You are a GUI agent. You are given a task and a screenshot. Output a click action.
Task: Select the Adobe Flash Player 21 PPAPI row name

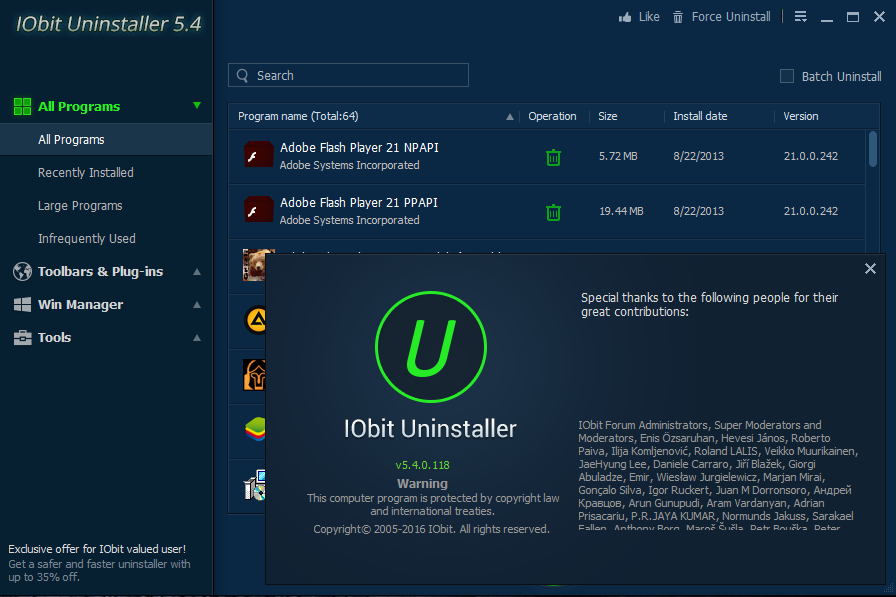click(x=359, y=202)
